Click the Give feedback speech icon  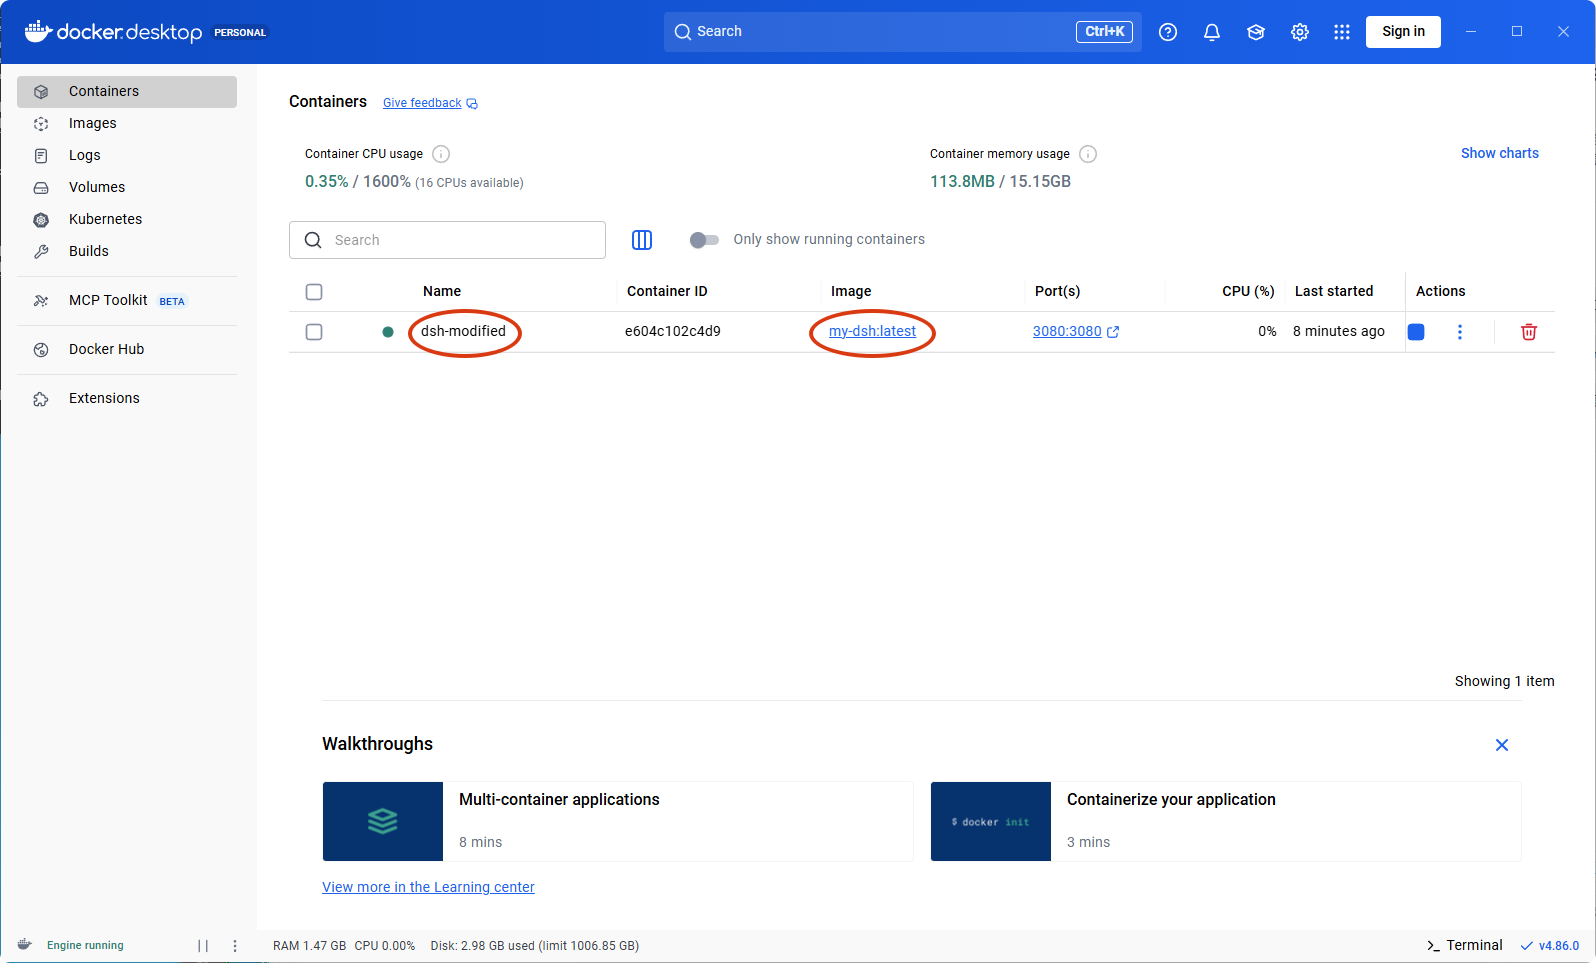pyautogui.click(x=472, y=104)
